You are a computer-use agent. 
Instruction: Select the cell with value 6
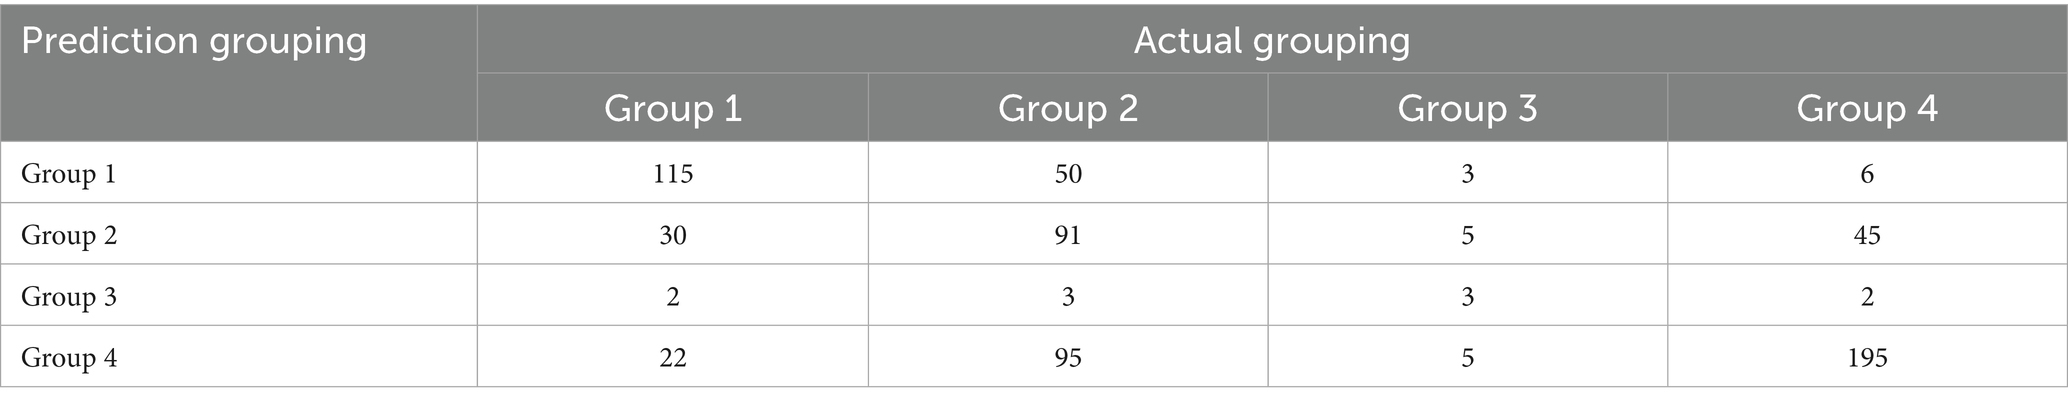point(1867,174)
